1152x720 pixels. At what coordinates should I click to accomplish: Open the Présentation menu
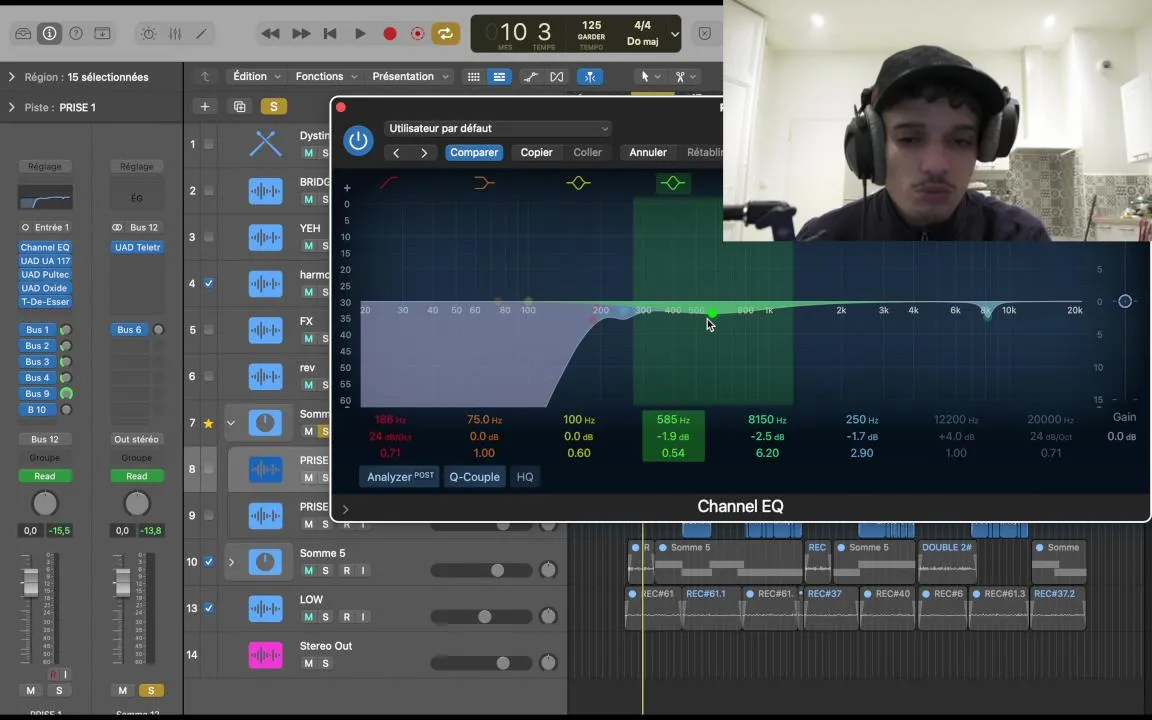click(410, 76)
